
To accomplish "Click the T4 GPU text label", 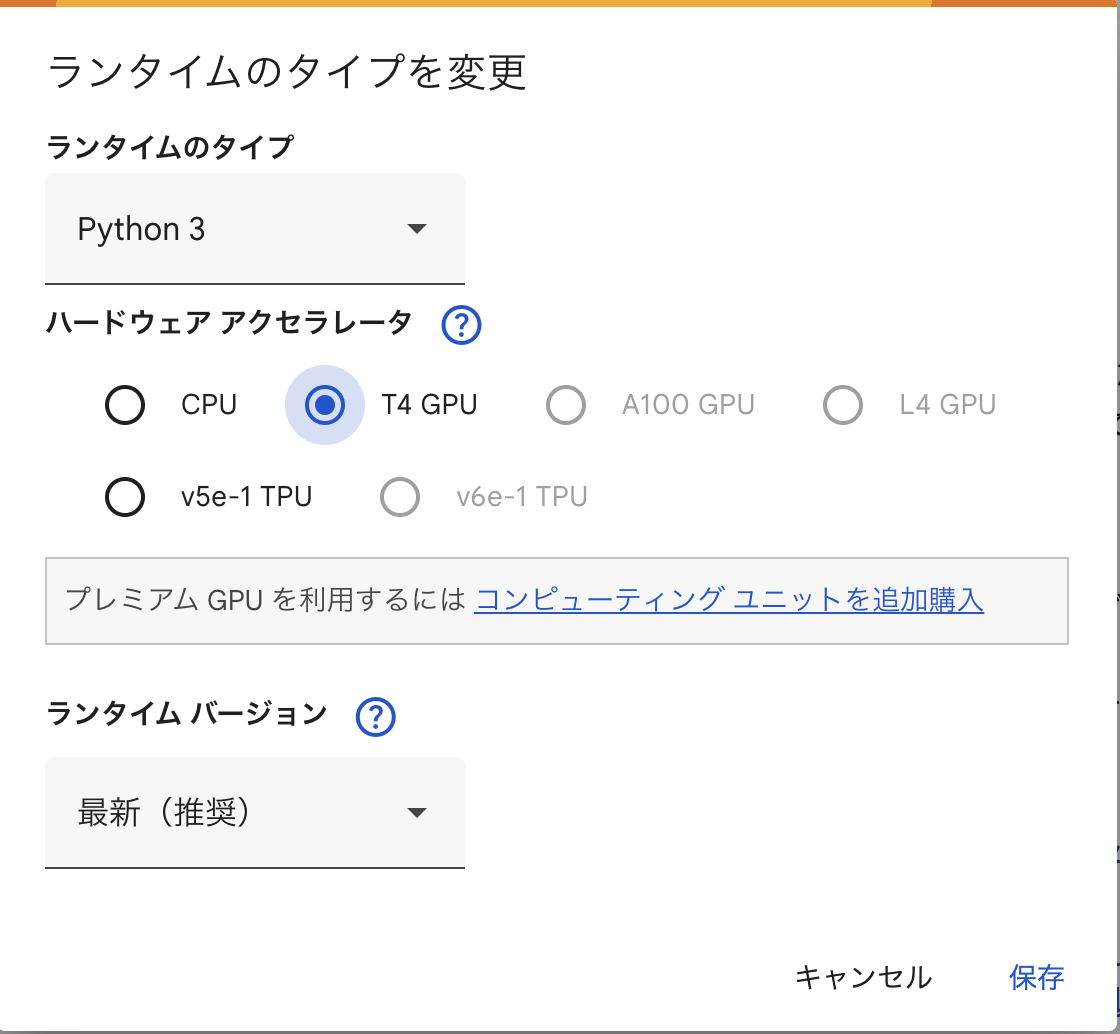I will [x=429, y=405].
